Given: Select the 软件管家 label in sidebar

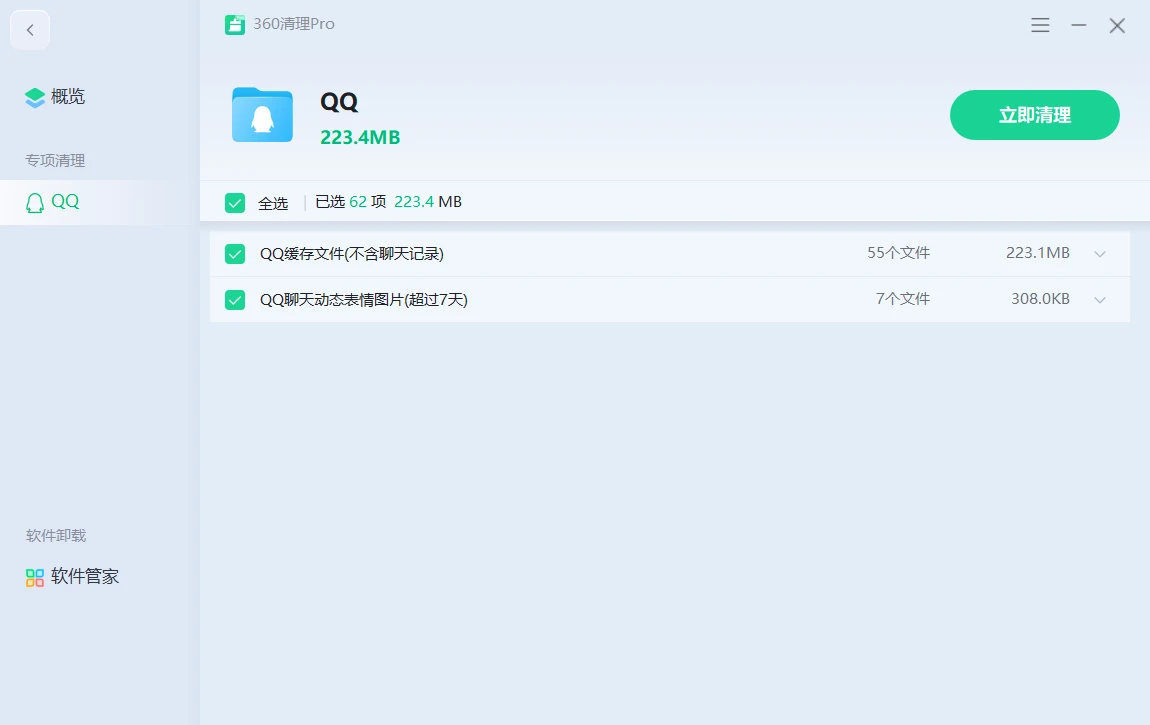Looking at the screenshot, I should (85, 577).
